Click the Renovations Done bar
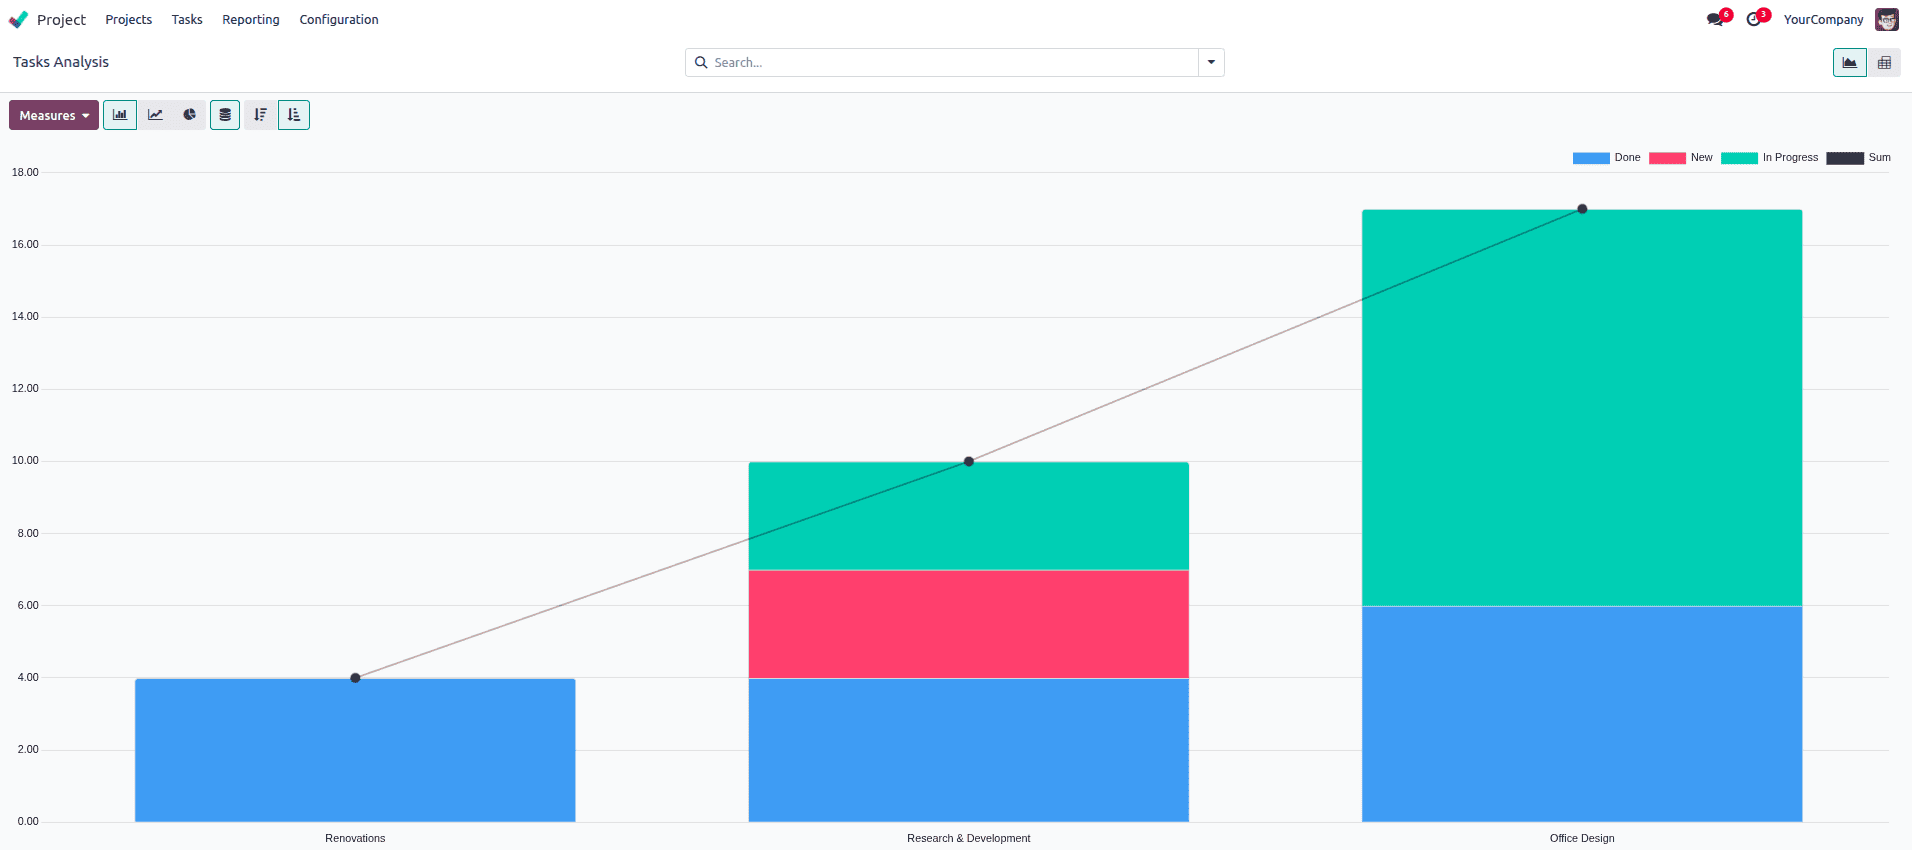The height and width of the screenshot is (850, 1912). coord(355,750)
